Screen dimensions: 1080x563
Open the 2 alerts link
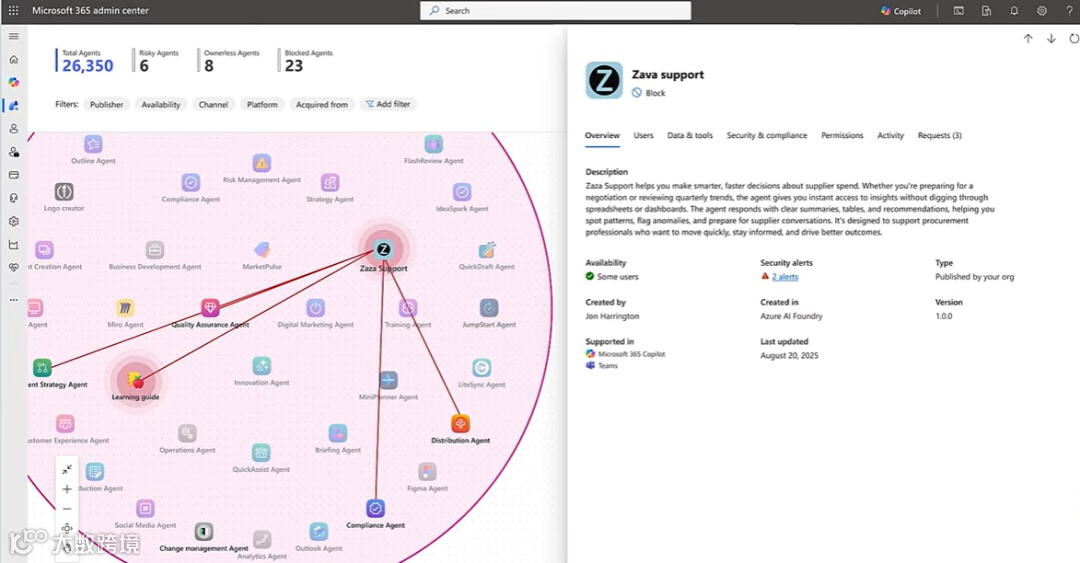[x=785, y=277]
